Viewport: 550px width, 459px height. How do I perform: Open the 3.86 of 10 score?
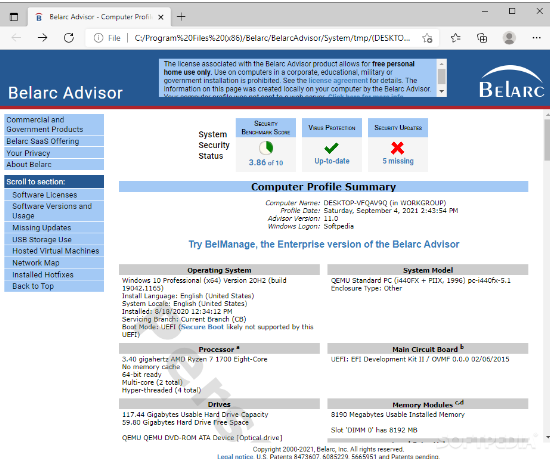pyautogui.click(x=266, y=163)
